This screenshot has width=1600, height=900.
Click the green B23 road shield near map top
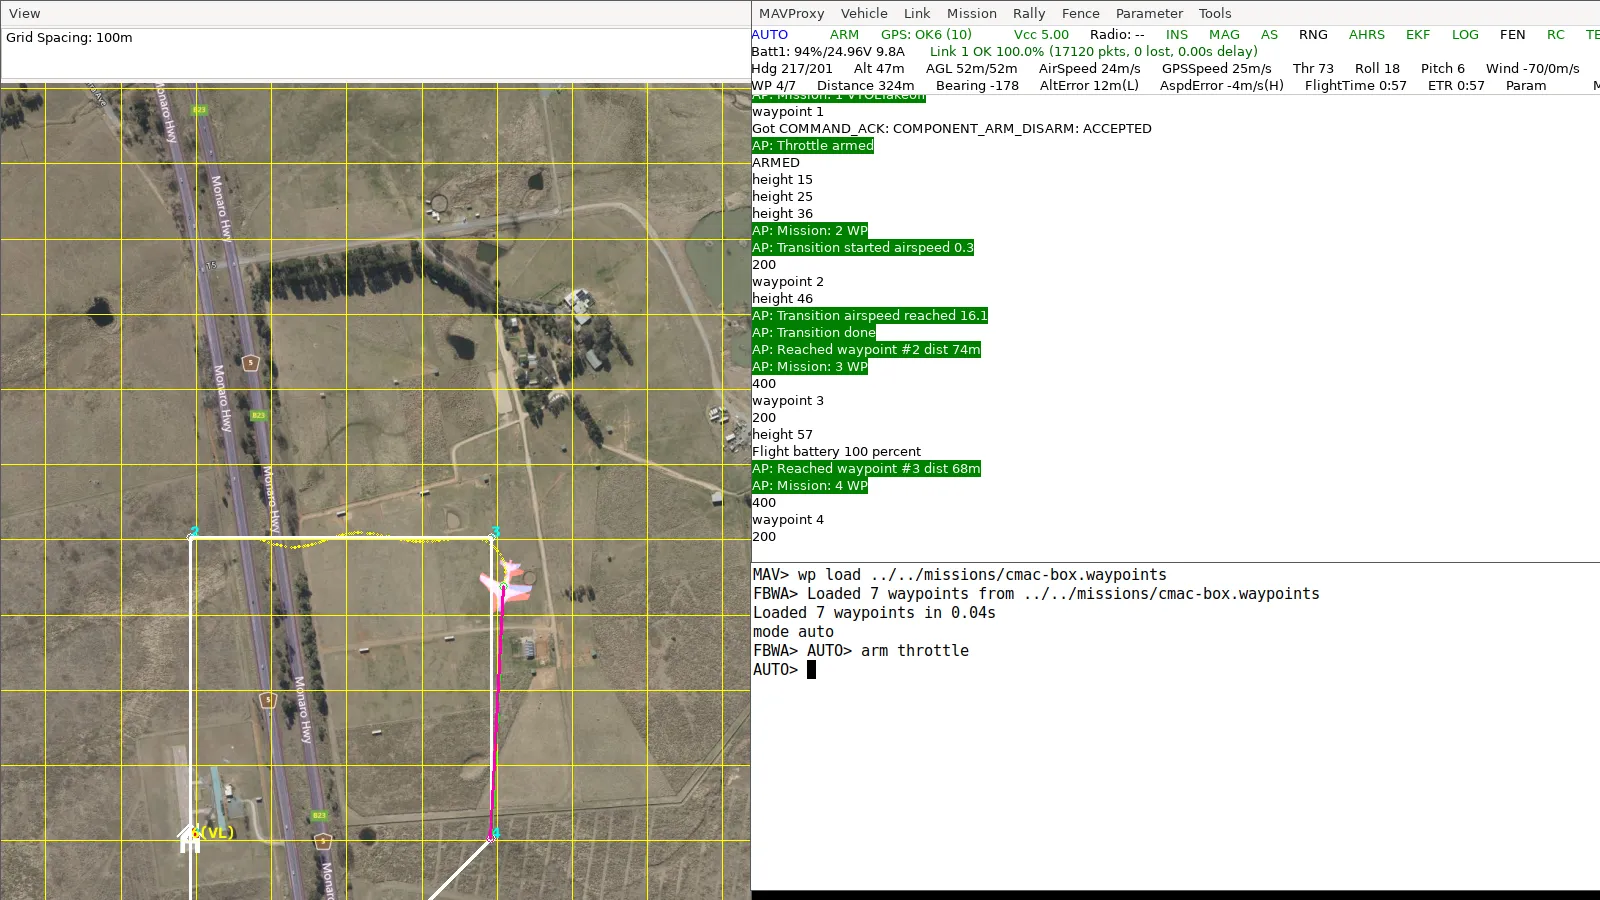pyautogui.click(x=199, y=110)
